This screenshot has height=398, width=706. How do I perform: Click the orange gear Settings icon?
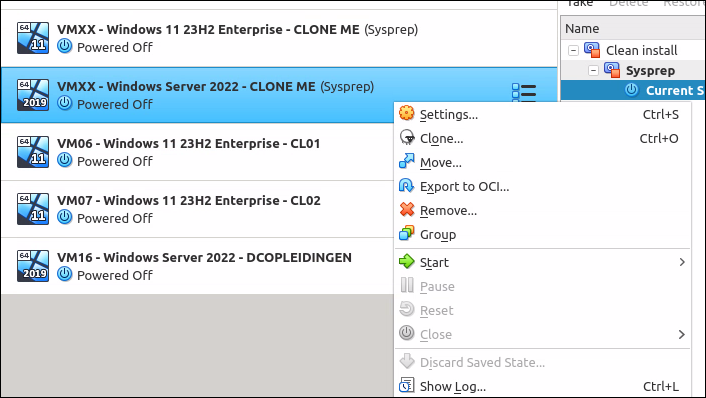[407, 113]
